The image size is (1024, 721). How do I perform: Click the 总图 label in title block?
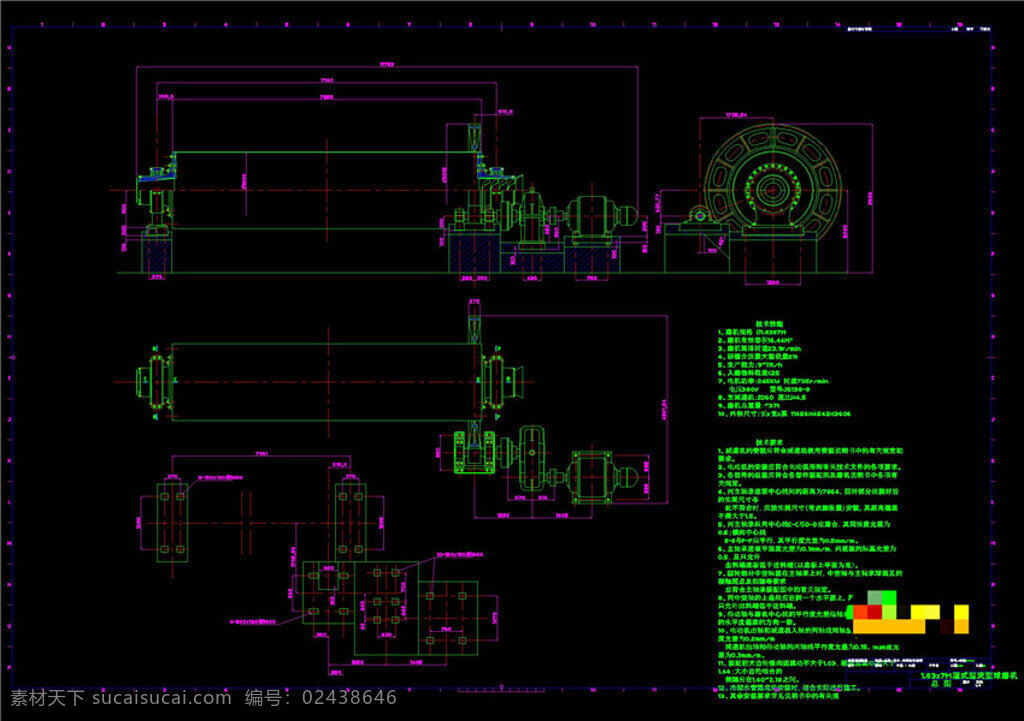click(x=941, y=683)
